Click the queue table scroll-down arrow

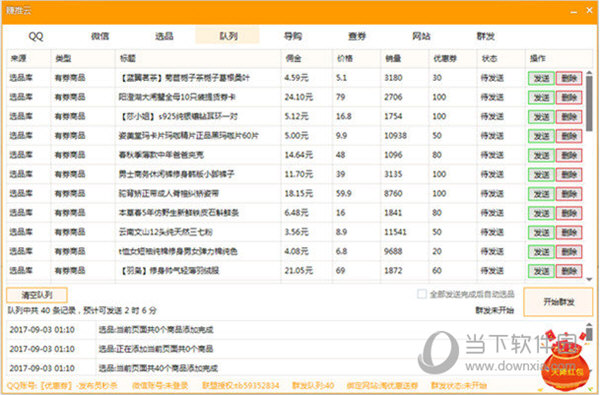tap(589, 279)
